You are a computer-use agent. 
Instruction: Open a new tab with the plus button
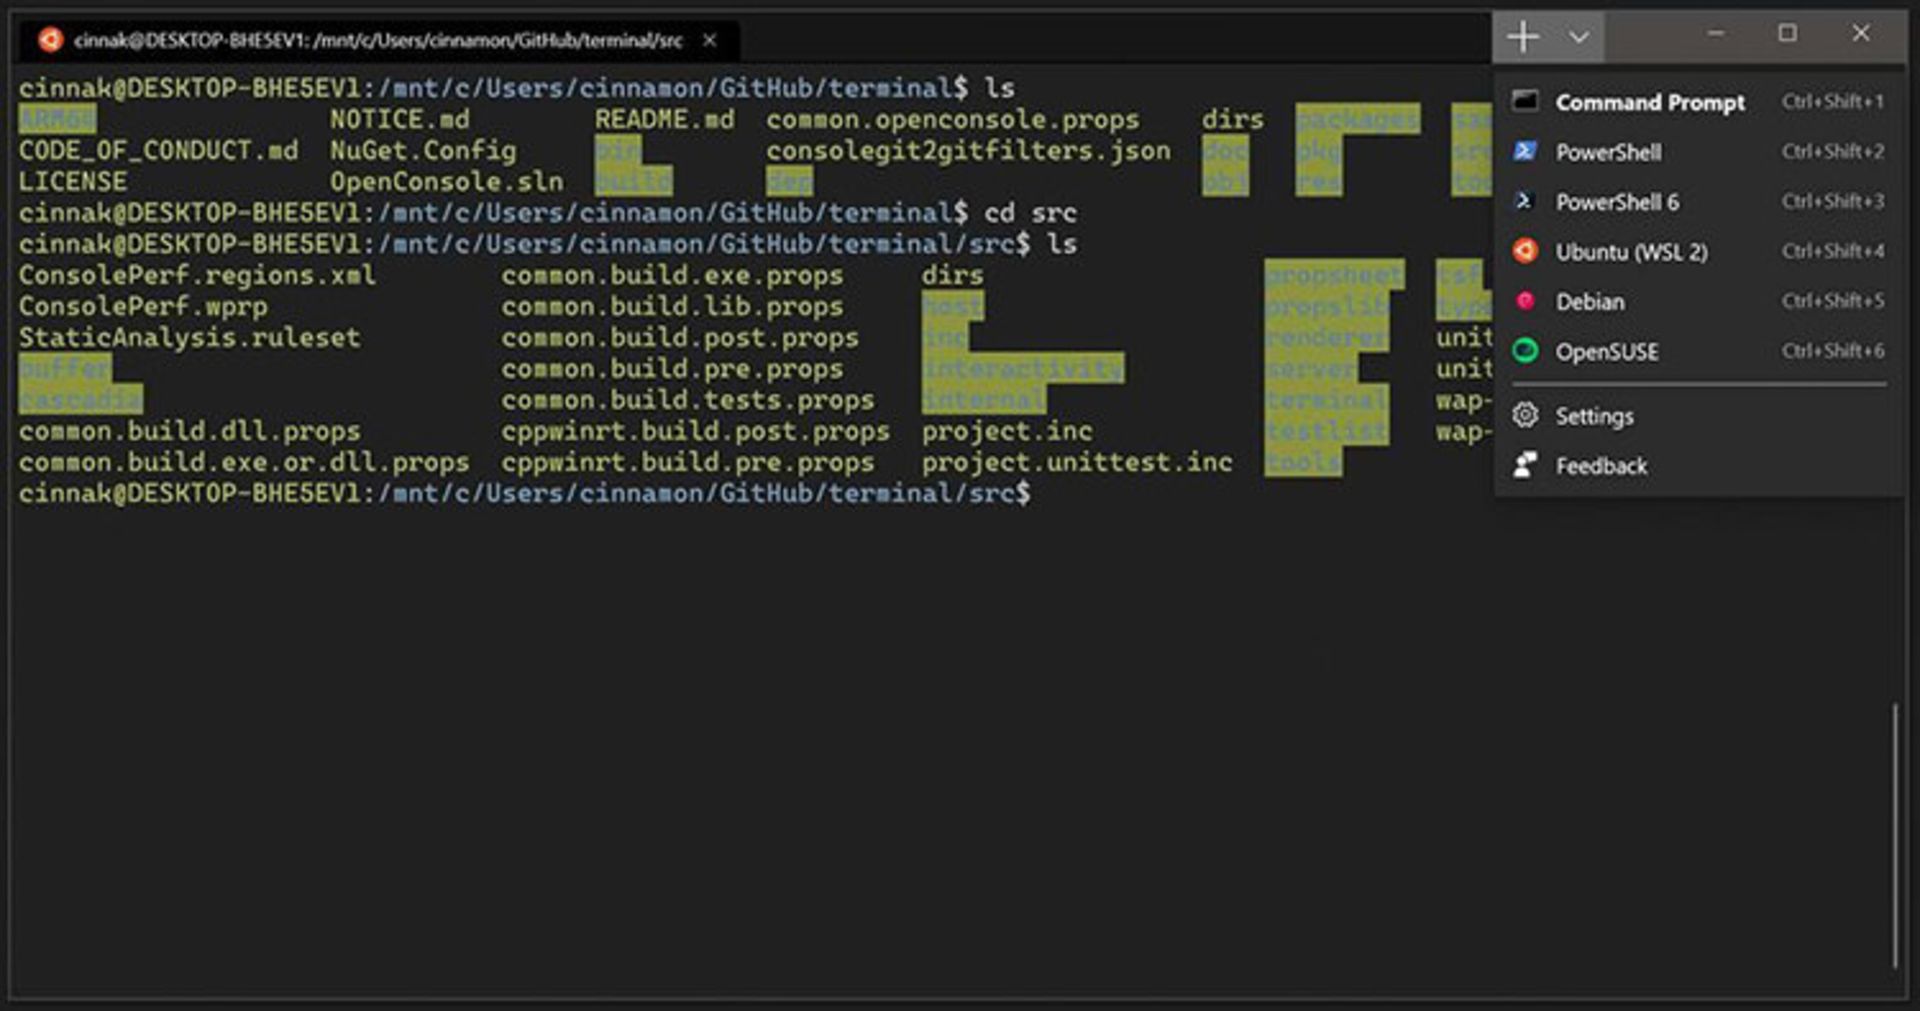pyautogui.click(x=1524, y=36)
